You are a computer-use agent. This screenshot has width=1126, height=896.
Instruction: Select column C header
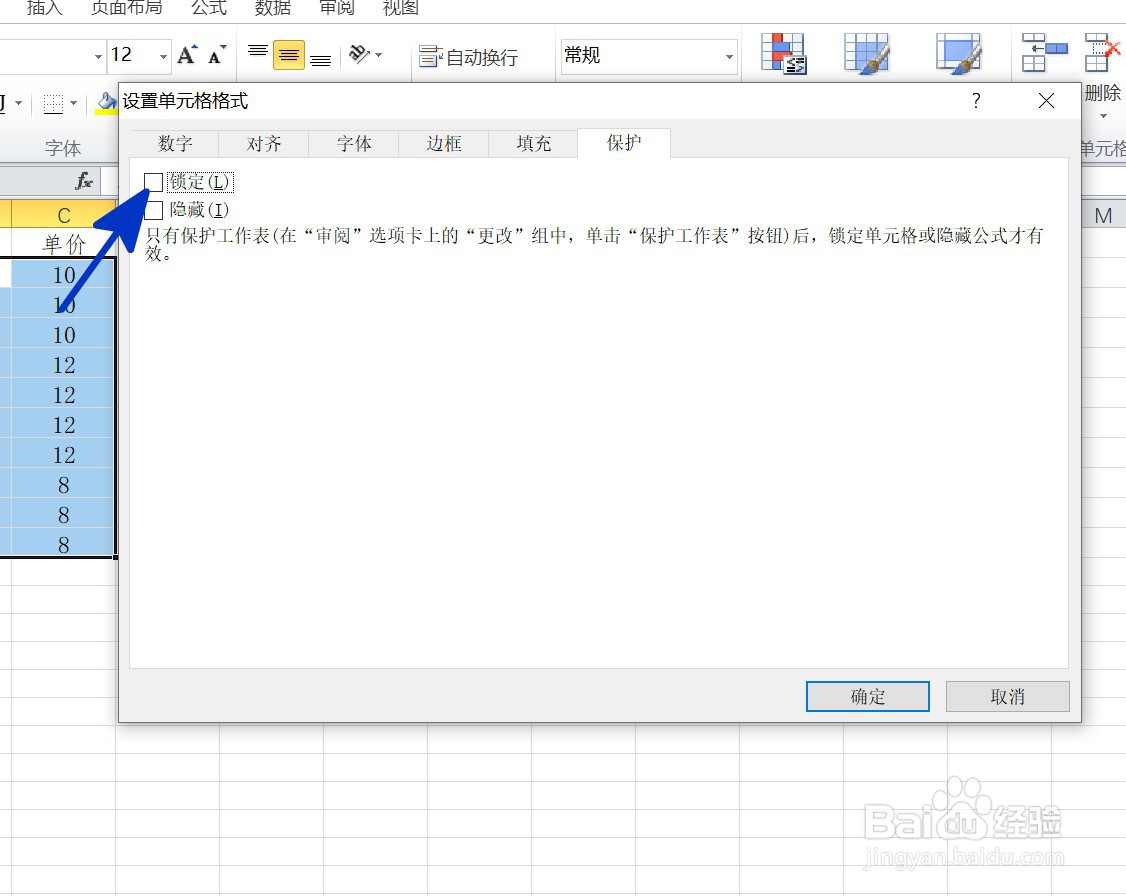(63, 215)
